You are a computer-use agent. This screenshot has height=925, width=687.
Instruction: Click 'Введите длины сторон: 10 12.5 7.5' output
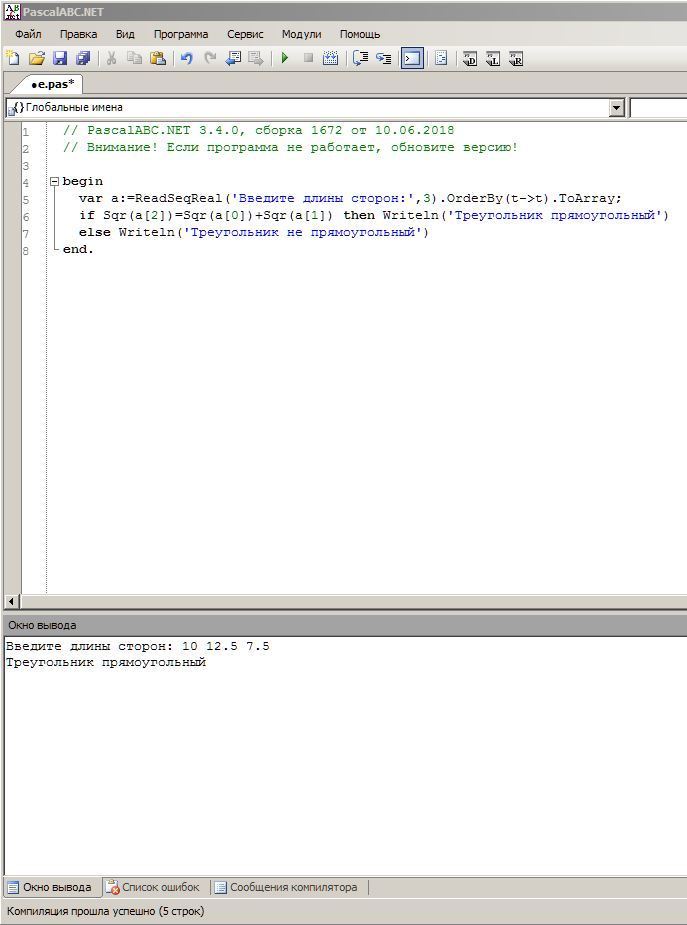coord(137,646)
